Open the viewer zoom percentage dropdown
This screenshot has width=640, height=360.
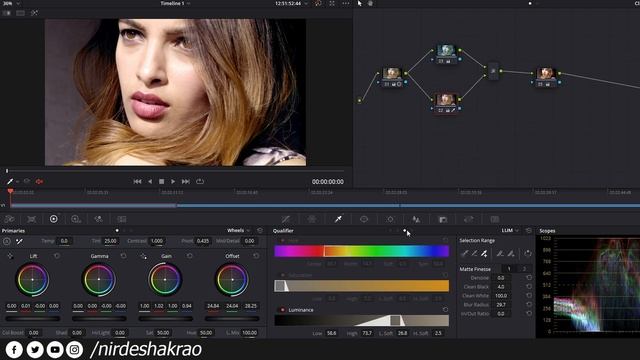[11, 3]
